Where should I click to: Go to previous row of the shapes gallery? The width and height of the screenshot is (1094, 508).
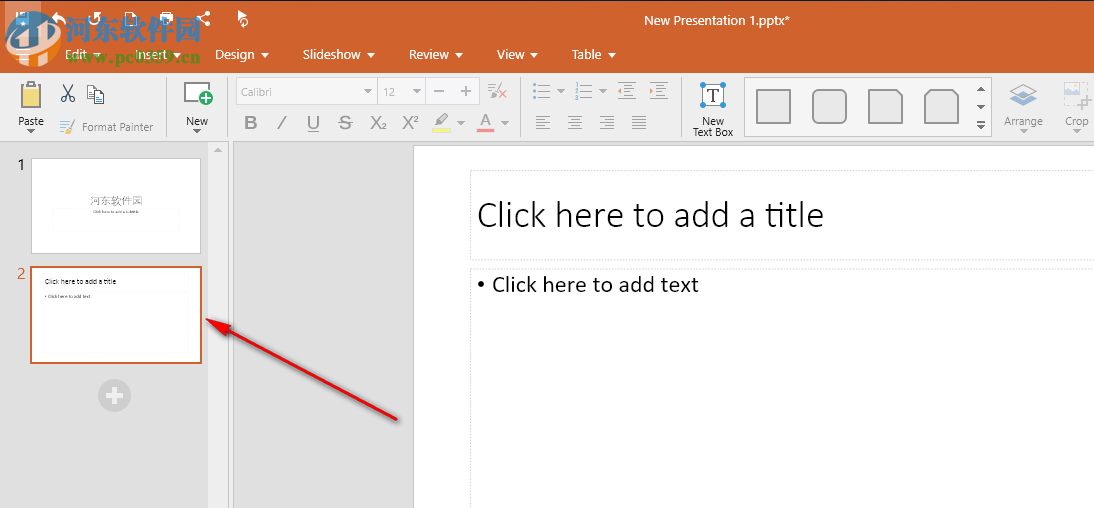click(980, 89)
